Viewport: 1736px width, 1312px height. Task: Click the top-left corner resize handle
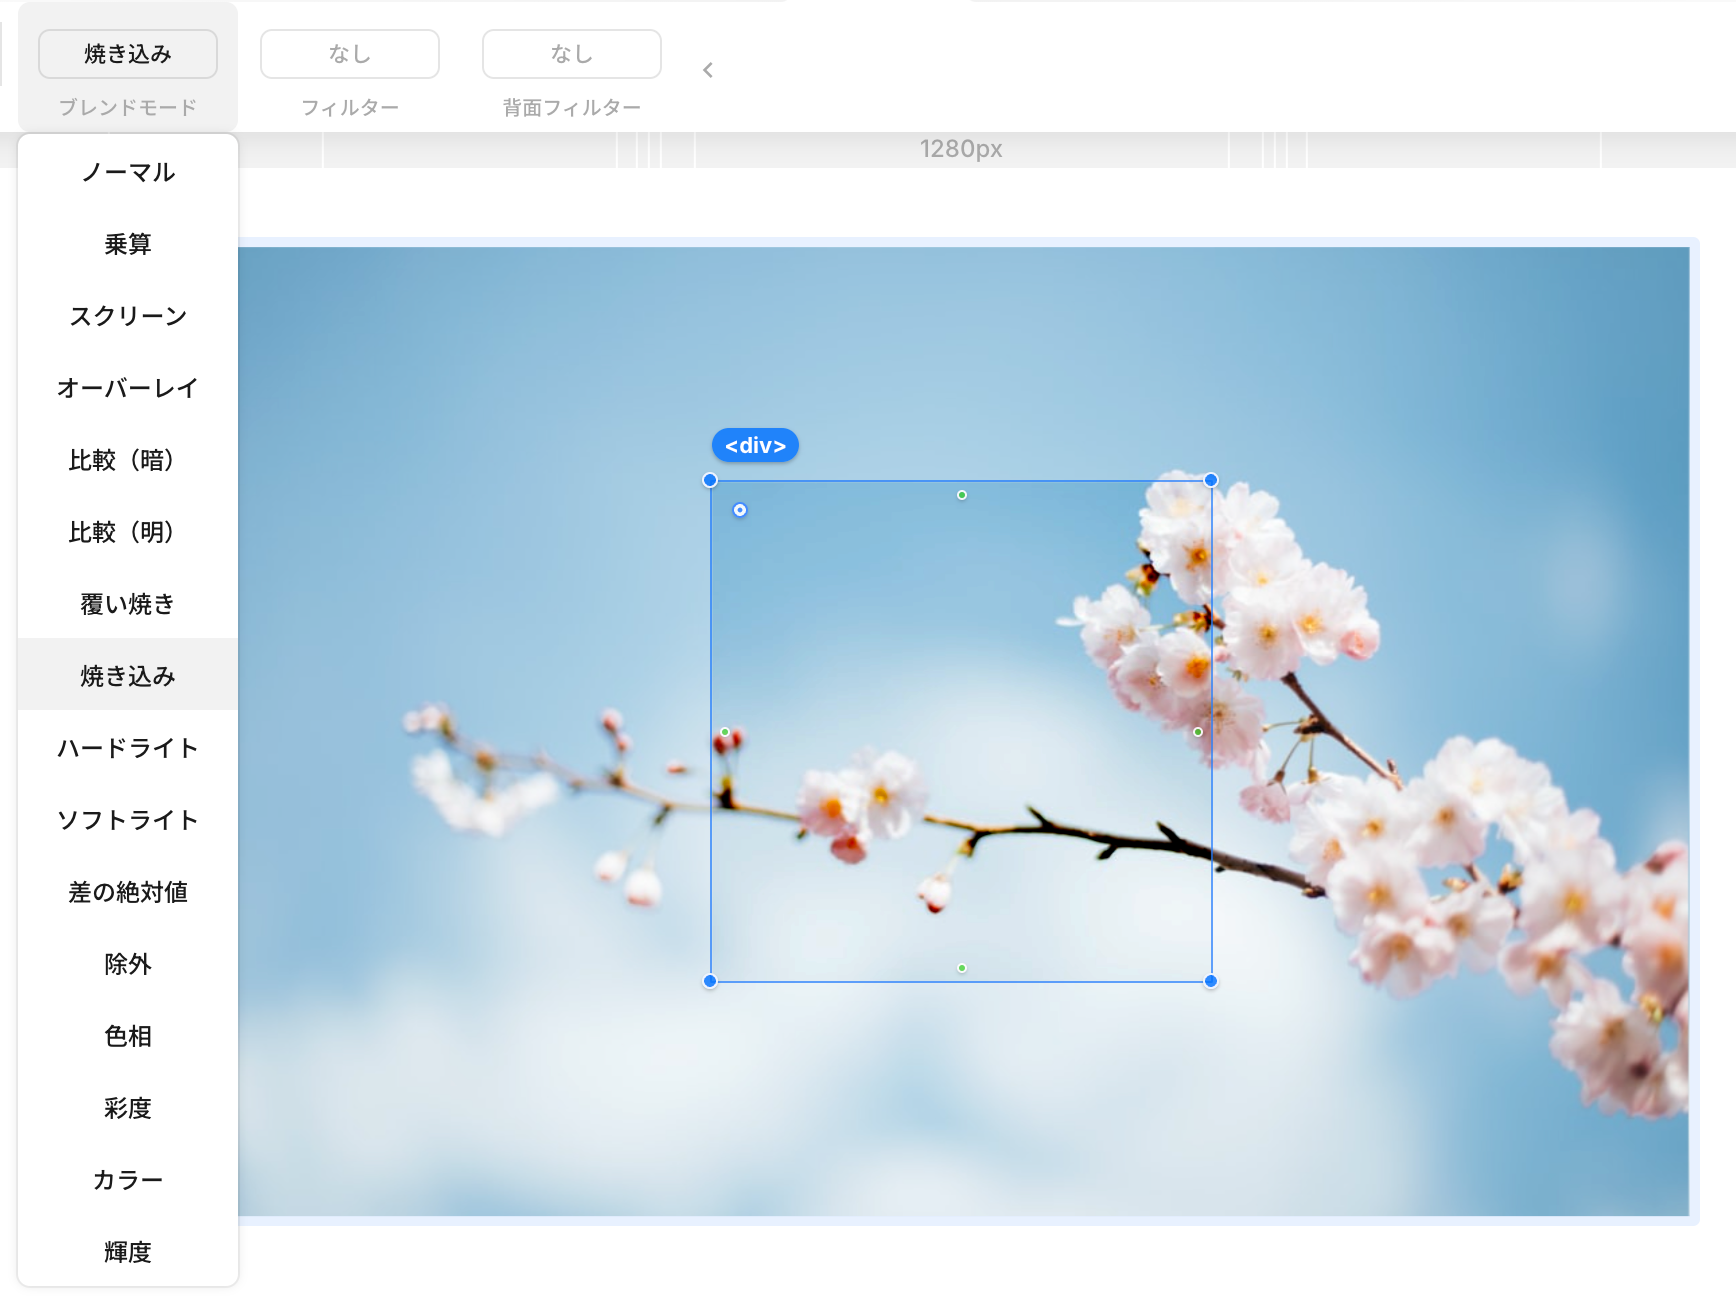click(710, 480)
